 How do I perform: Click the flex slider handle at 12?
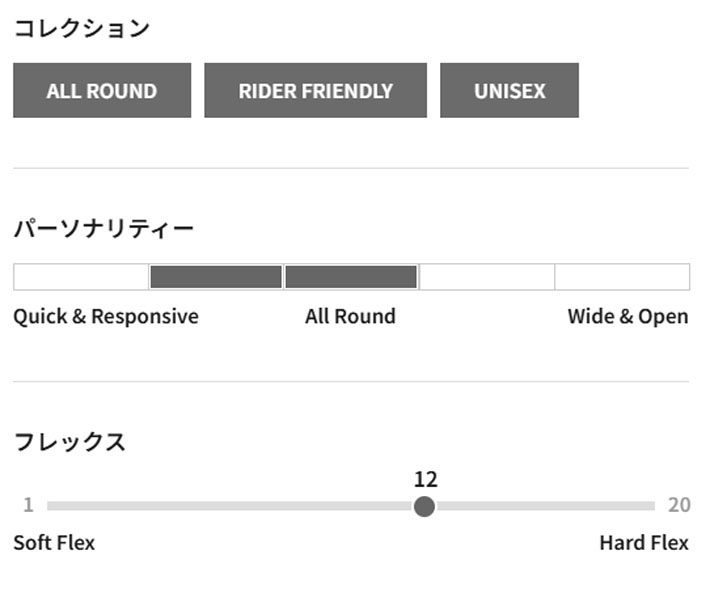pyautogui.click(x=424, y=506)
